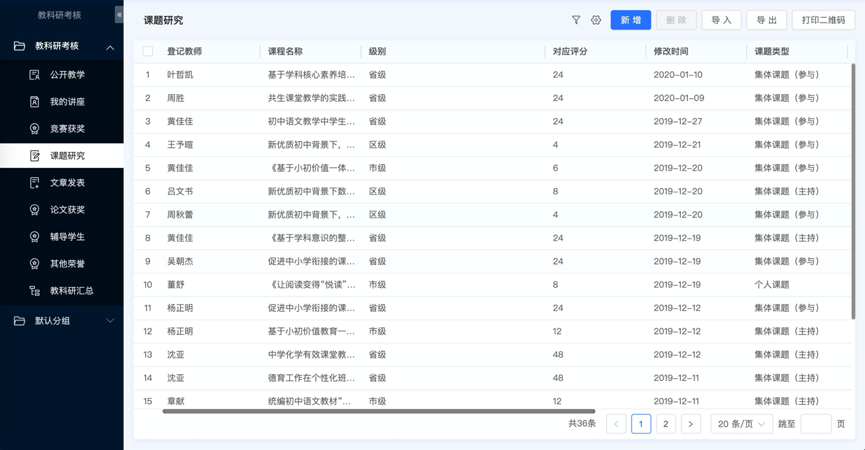865x450 pixels.
Task: Click the 文章发表 document icon
Action: (x=34, y=183)
